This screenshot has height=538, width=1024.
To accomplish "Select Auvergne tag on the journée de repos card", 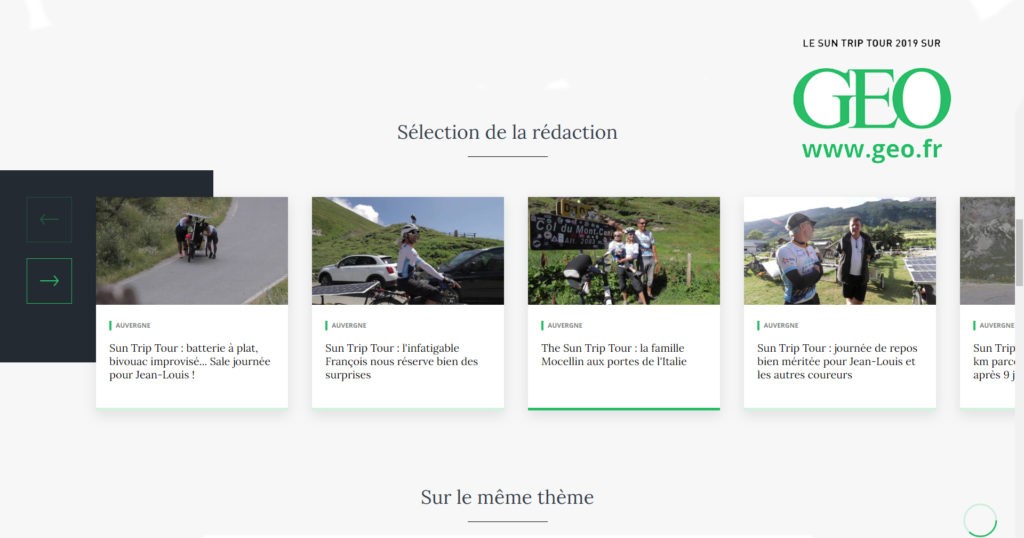I will pyautogui.click(x=781, y=325).
